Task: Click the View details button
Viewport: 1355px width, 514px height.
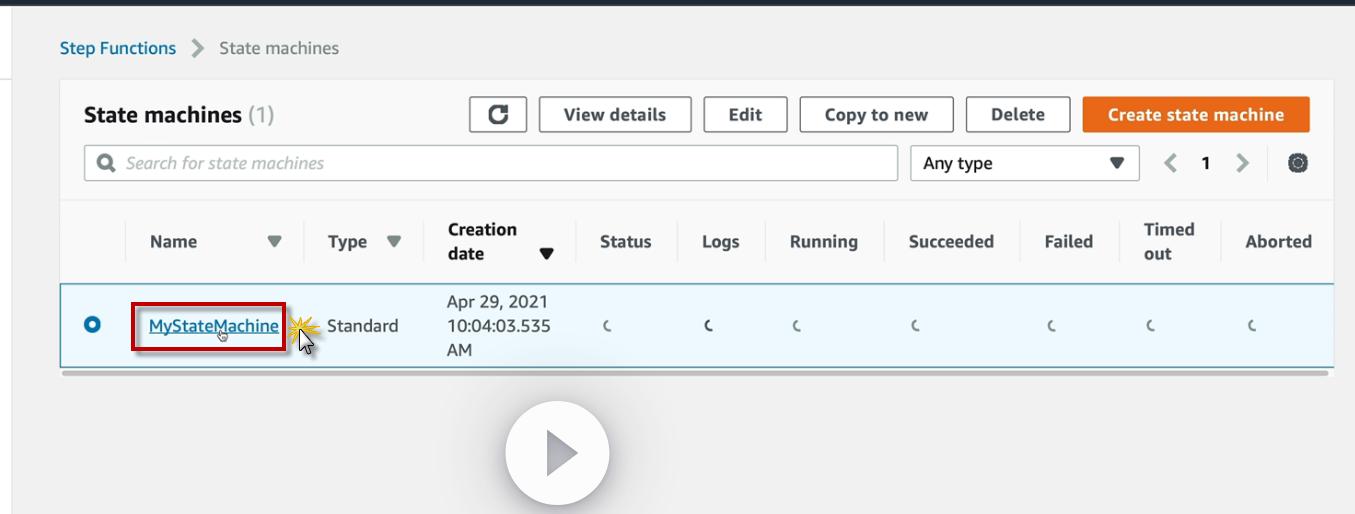Action: [x=614, y=115]
